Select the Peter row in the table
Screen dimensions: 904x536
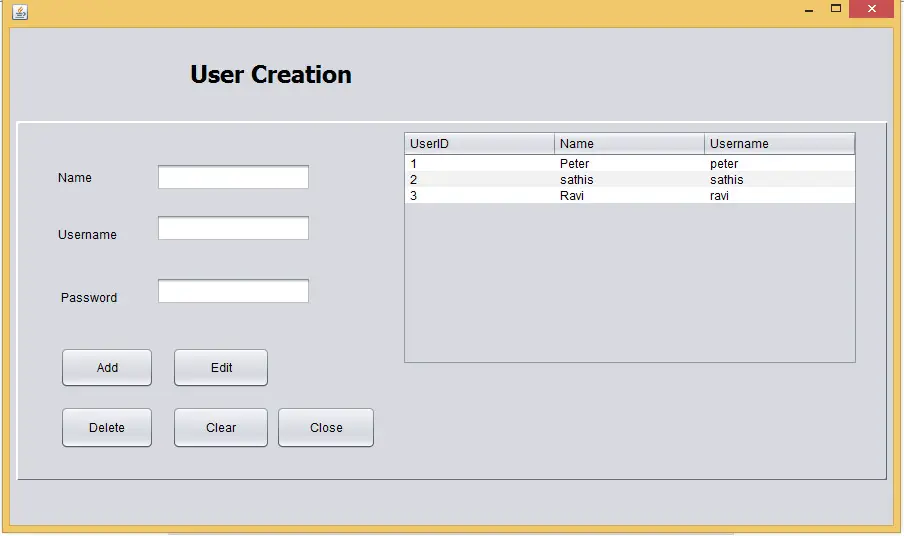[630, 164]
